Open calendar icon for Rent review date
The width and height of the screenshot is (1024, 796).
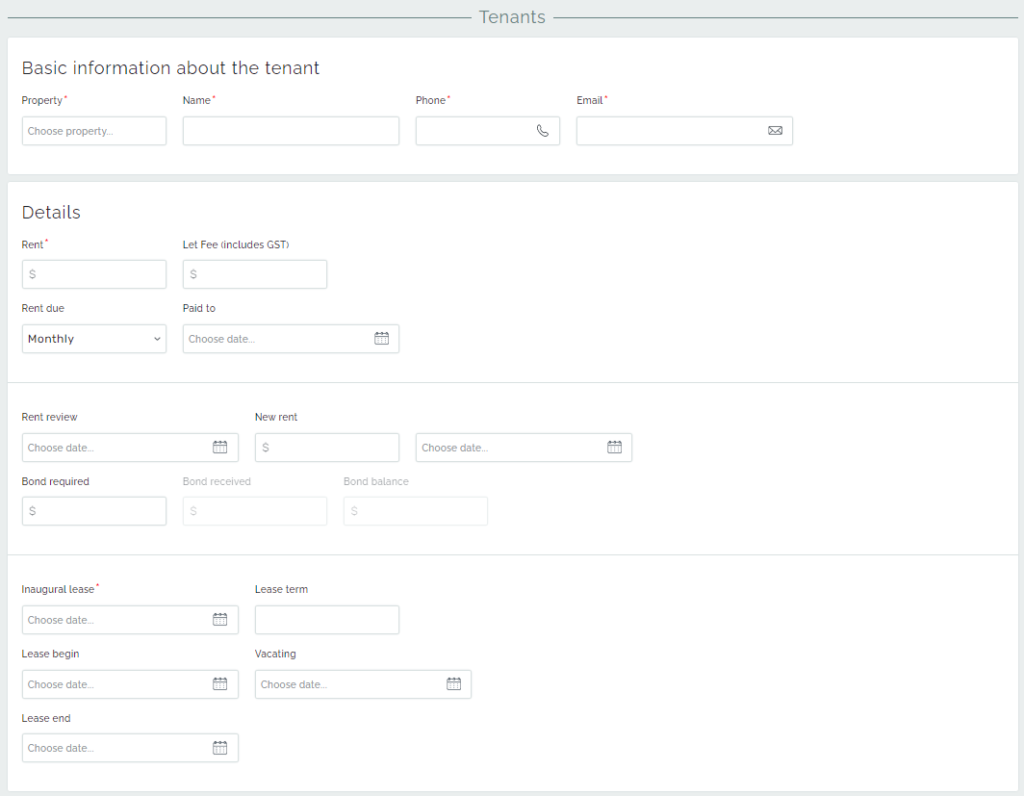pyautogui.click(x=220, y=447)
